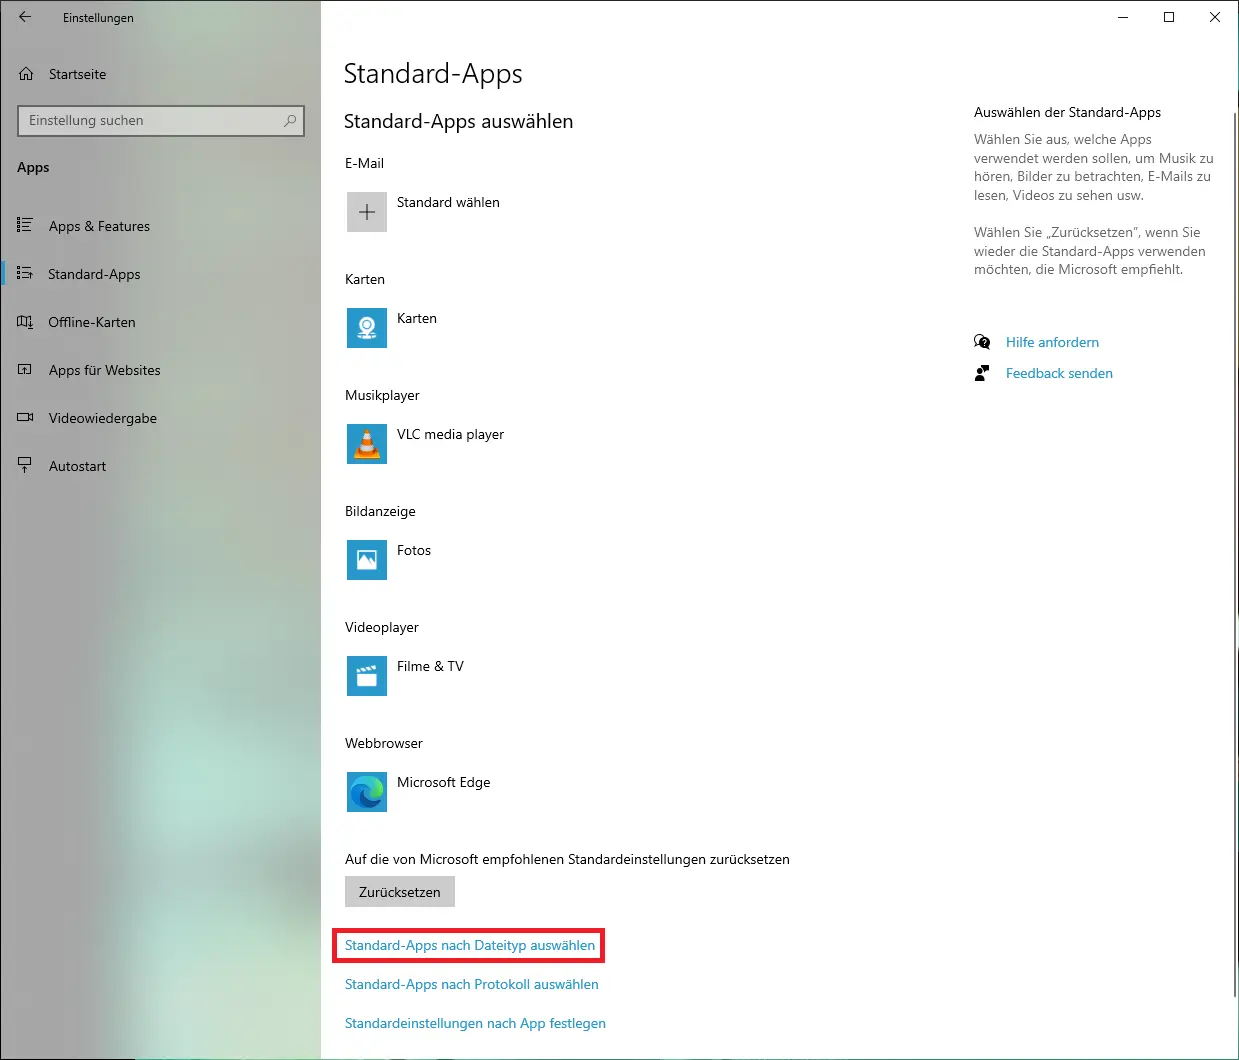Open Standard-Apps nach Protokoll auswählen link
Viewport: 1239px width, 1060px height.
point(471,984)
